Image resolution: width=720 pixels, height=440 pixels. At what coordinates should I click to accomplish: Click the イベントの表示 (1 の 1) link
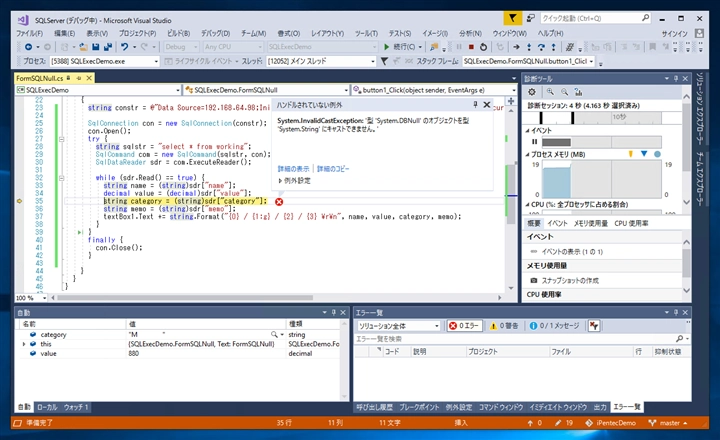pyautogui.click(x=572, y=252)
